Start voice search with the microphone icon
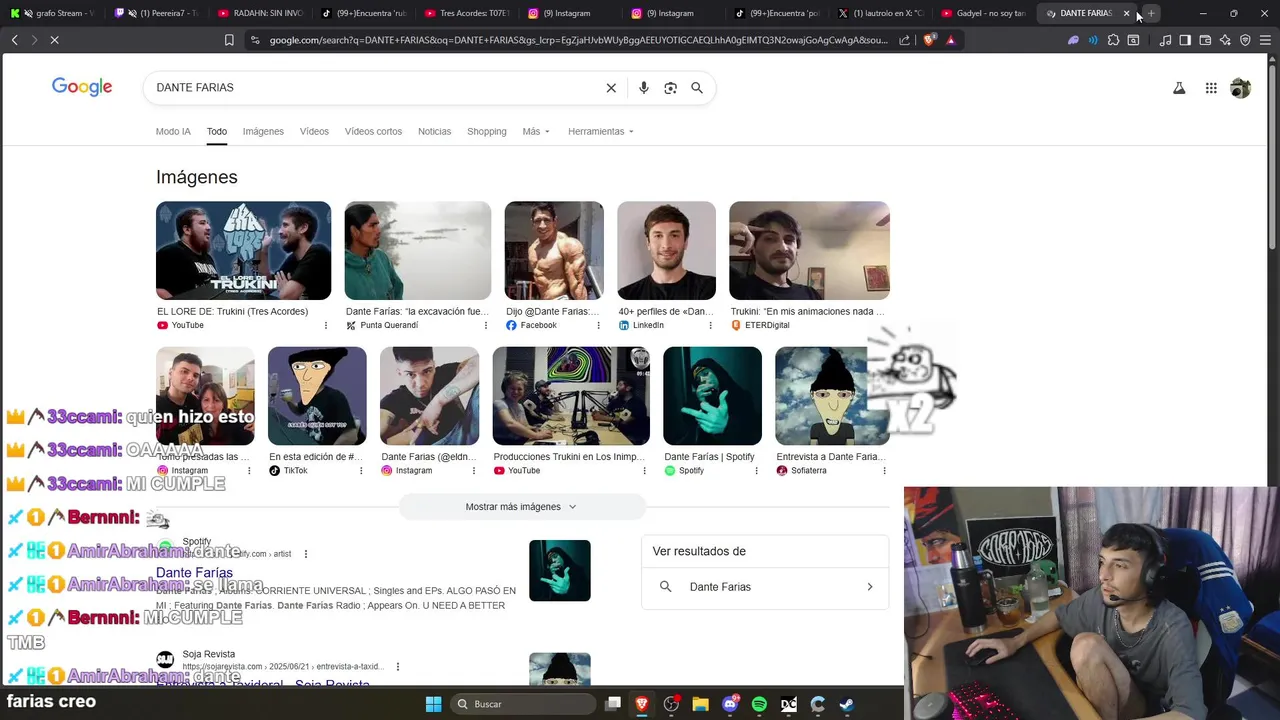1280x720 pixels. point(644,88)
